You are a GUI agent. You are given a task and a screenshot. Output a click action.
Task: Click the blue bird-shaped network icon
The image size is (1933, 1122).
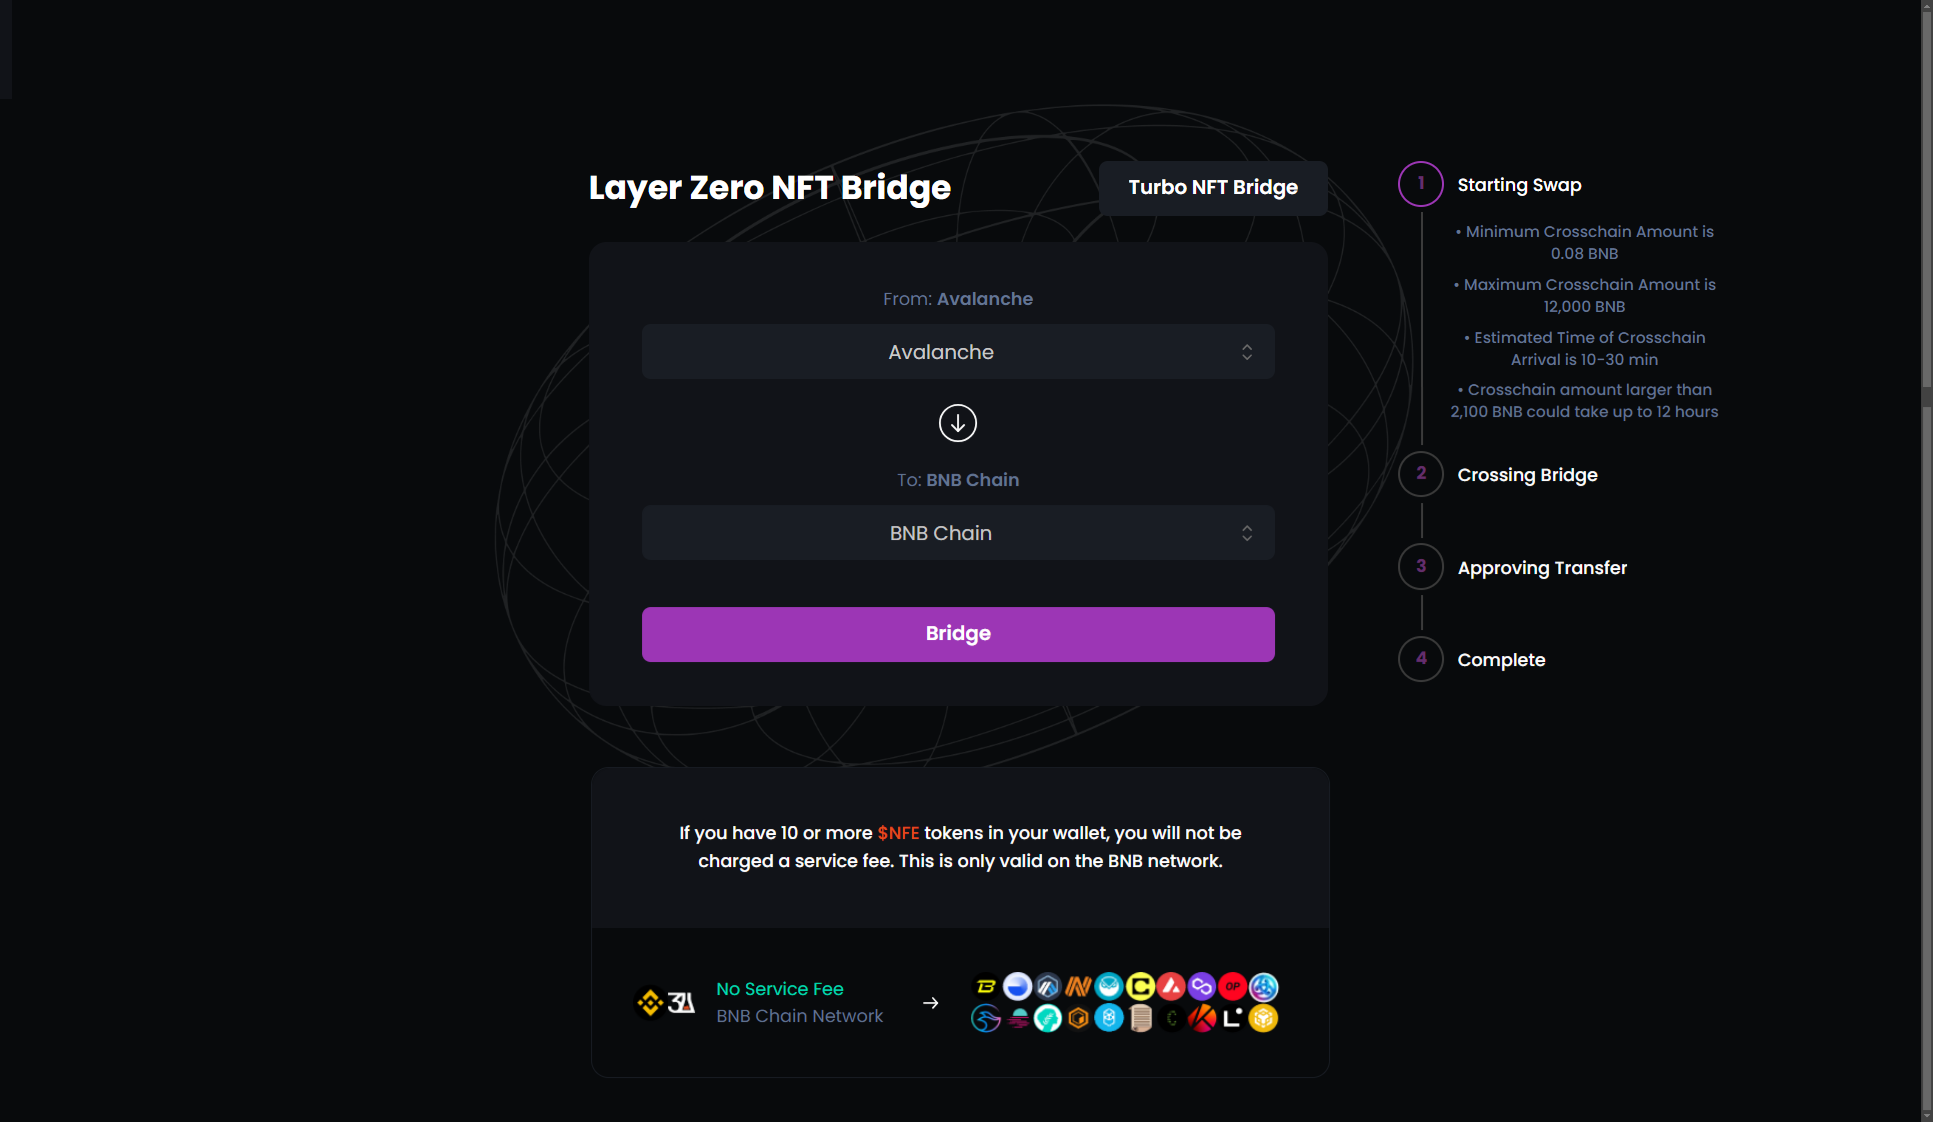pyautogui.click(x=986, y=1018)
